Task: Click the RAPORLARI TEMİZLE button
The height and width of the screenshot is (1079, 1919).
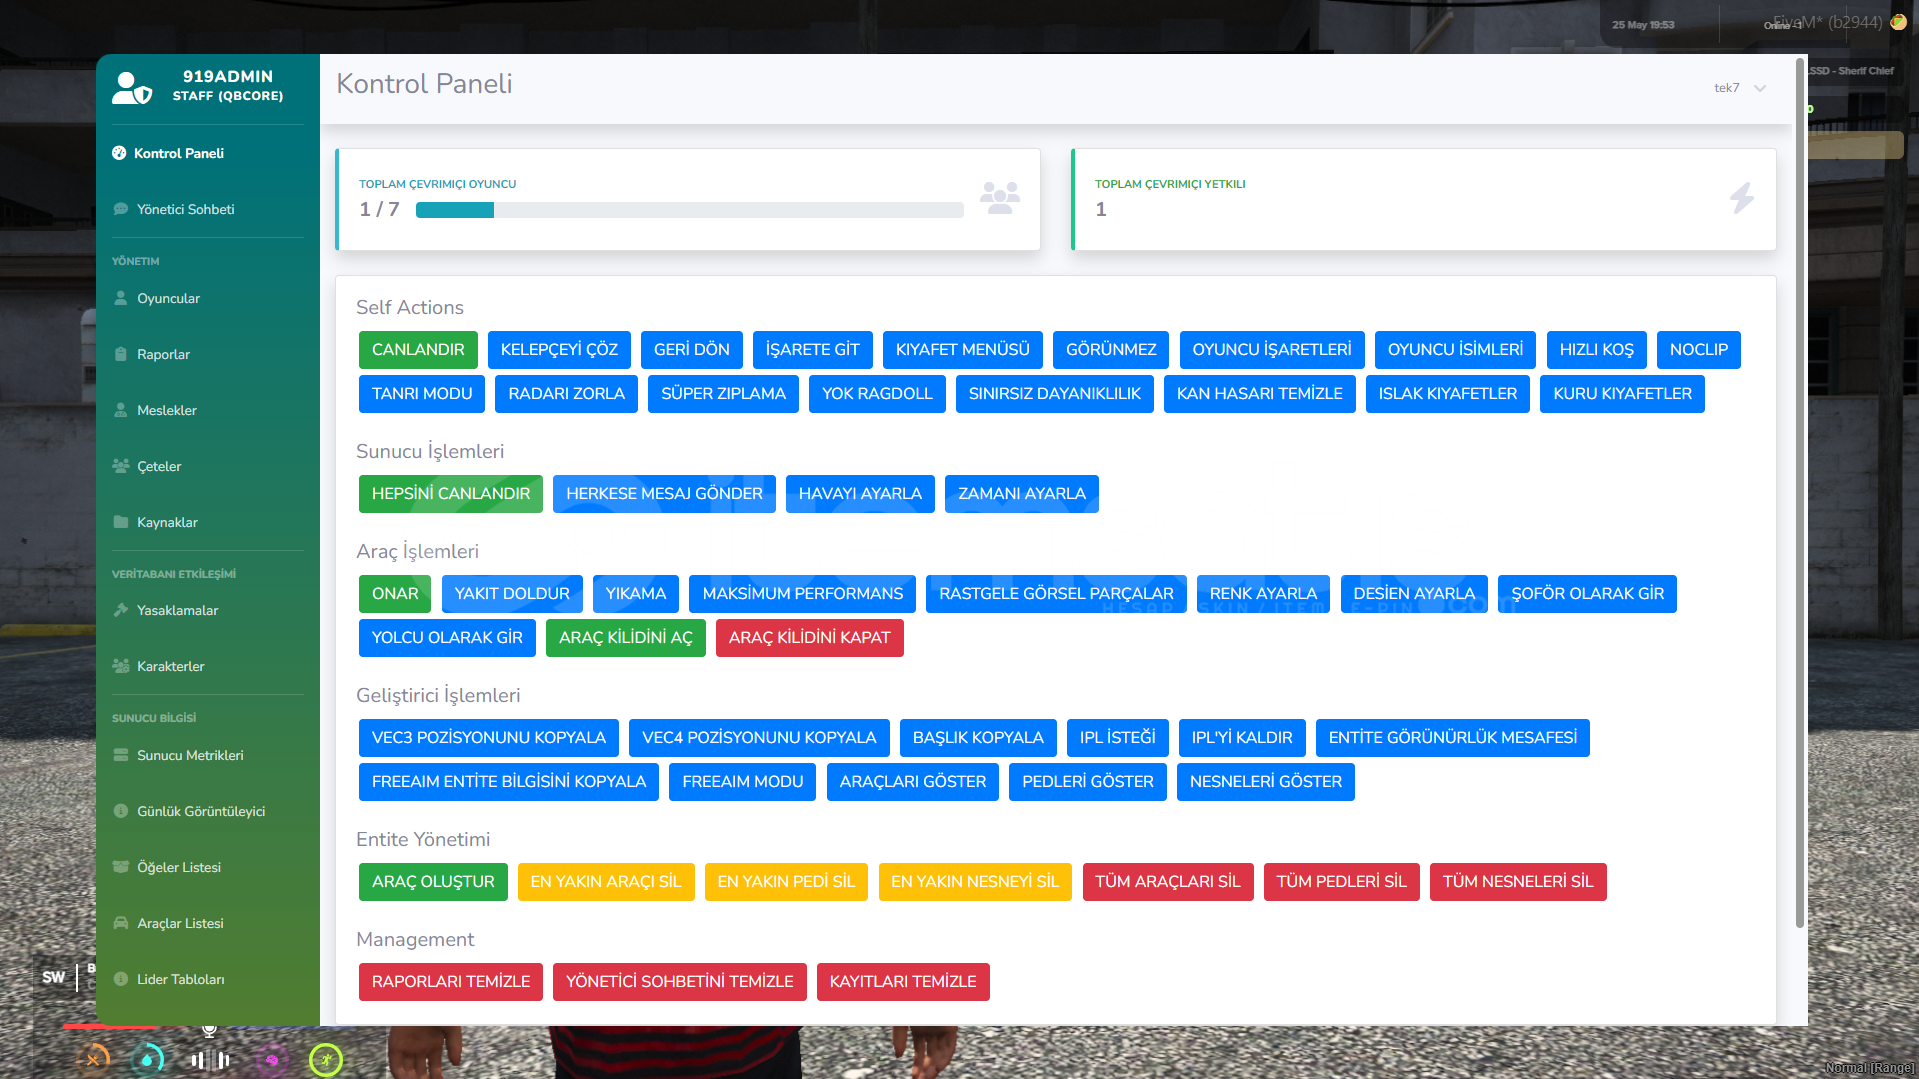Action: click(x=451, y=982)
